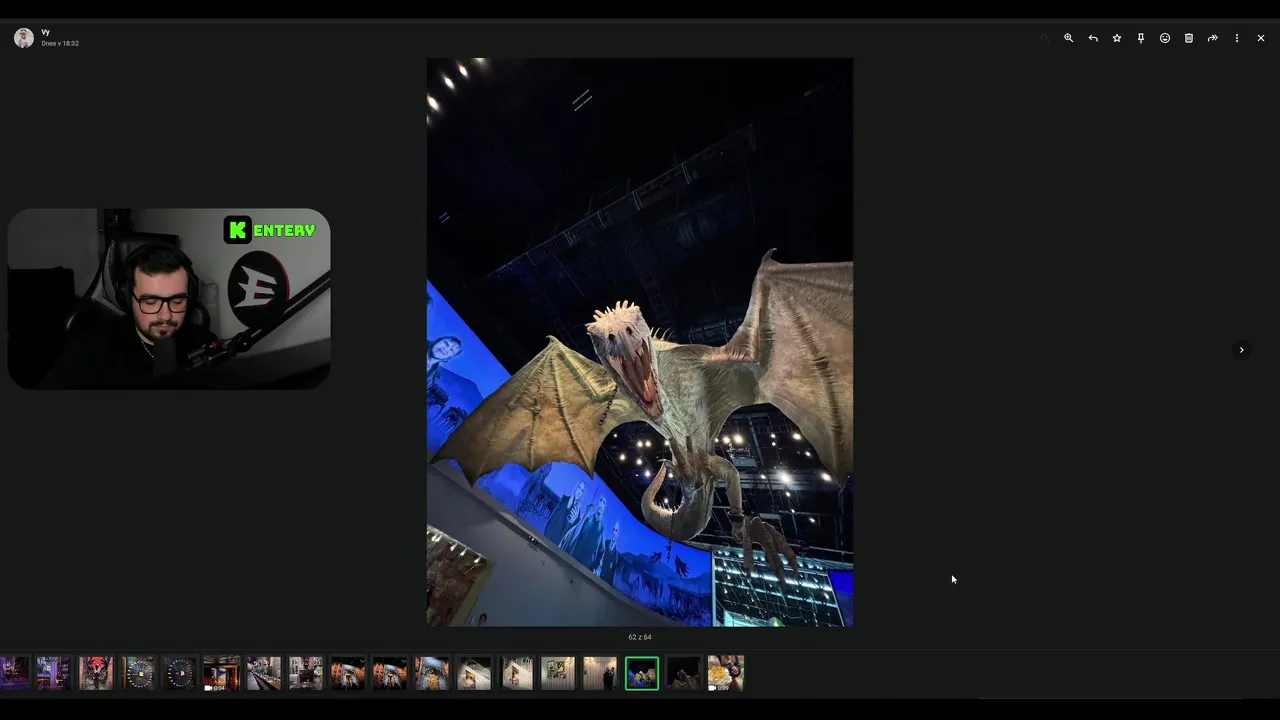Open the brighter clock dial thumbnail
Image resolution: width=1280 pixels, height=720 pixels.
[x=138, y=673]
